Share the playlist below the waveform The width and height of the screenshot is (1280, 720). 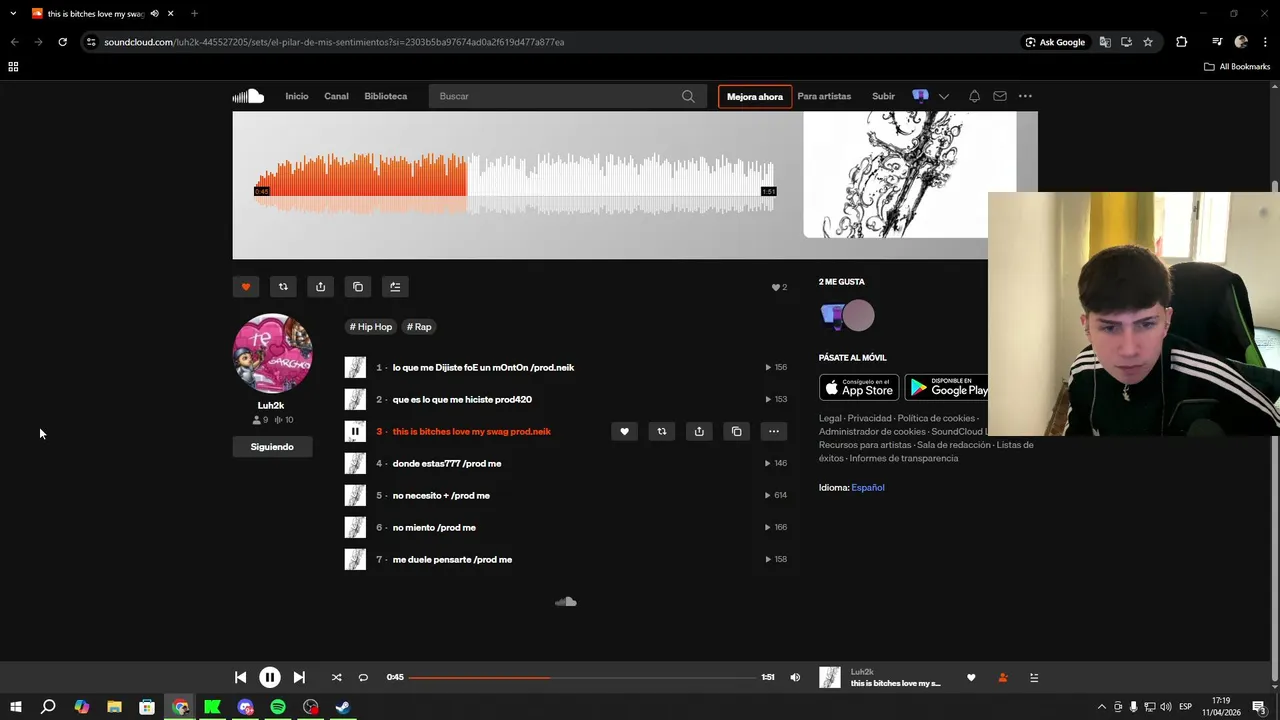pyautogui.click(x=320, y=287)
